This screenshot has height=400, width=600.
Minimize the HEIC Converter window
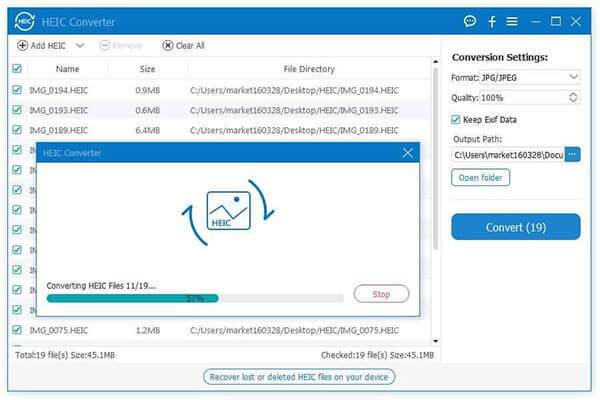[x=536, y=21]
